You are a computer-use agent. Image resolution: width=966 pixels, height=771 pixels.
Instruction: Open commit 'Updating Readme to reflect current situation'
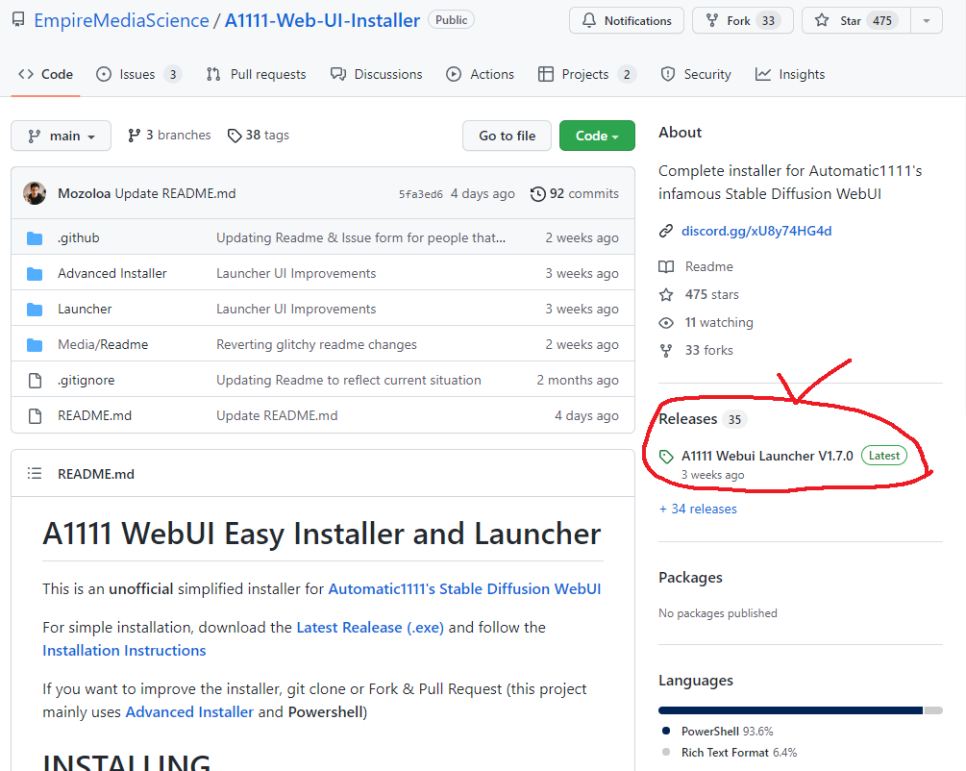point(349,380)
